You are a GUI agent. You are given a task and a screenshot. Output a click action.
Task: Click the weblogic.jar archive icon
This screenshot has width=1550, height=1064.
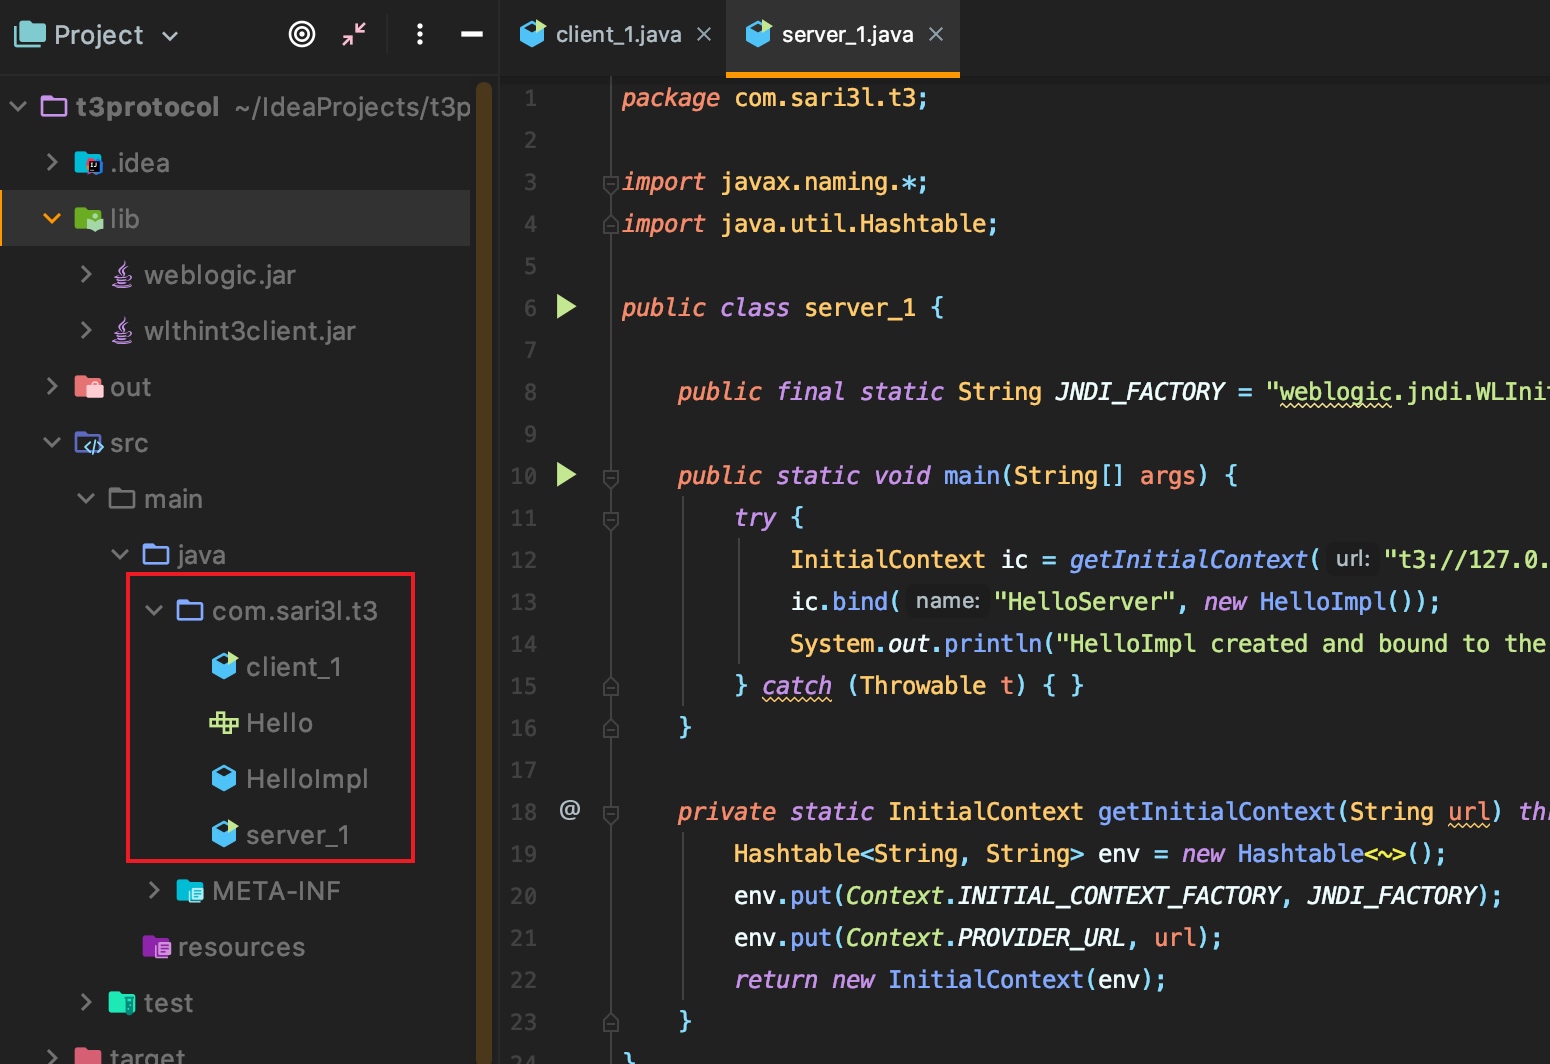coord(122,274)
